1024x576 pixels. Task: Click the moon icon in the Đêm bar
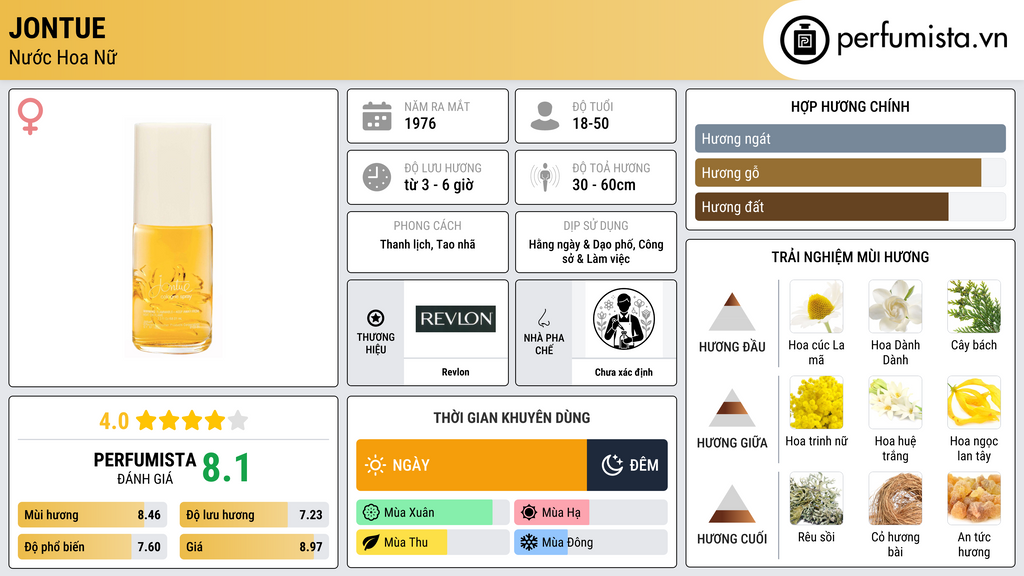pyautogui.click(x=612, y=465)
